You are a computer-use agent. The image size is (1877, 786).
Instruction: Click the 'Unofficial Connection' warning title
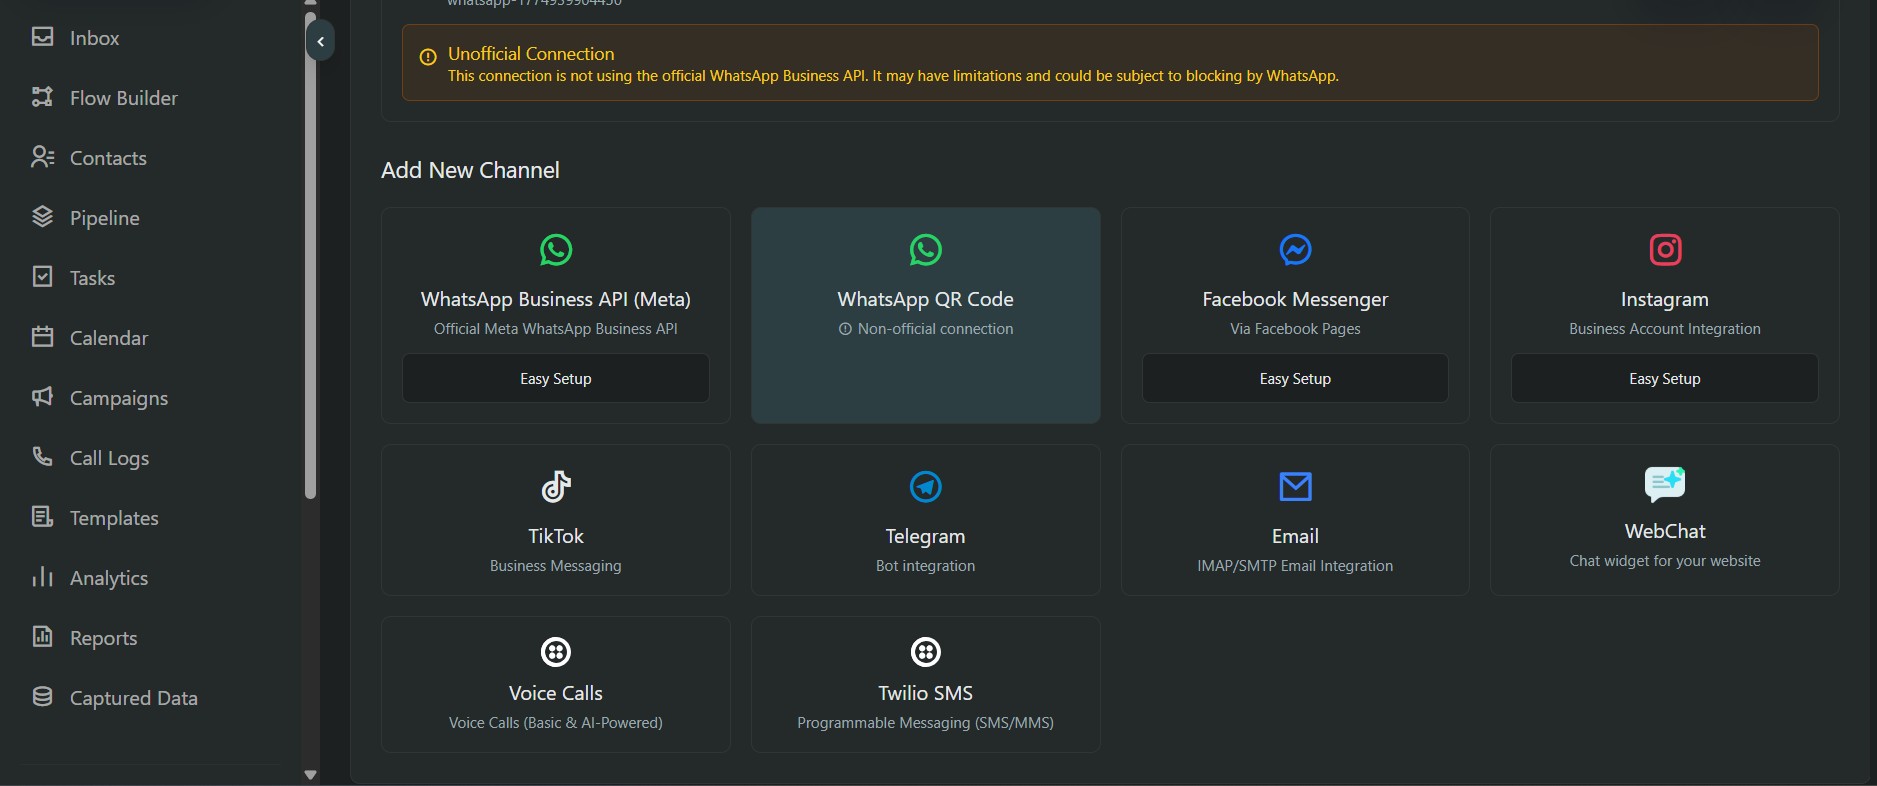tap(531, 54)
